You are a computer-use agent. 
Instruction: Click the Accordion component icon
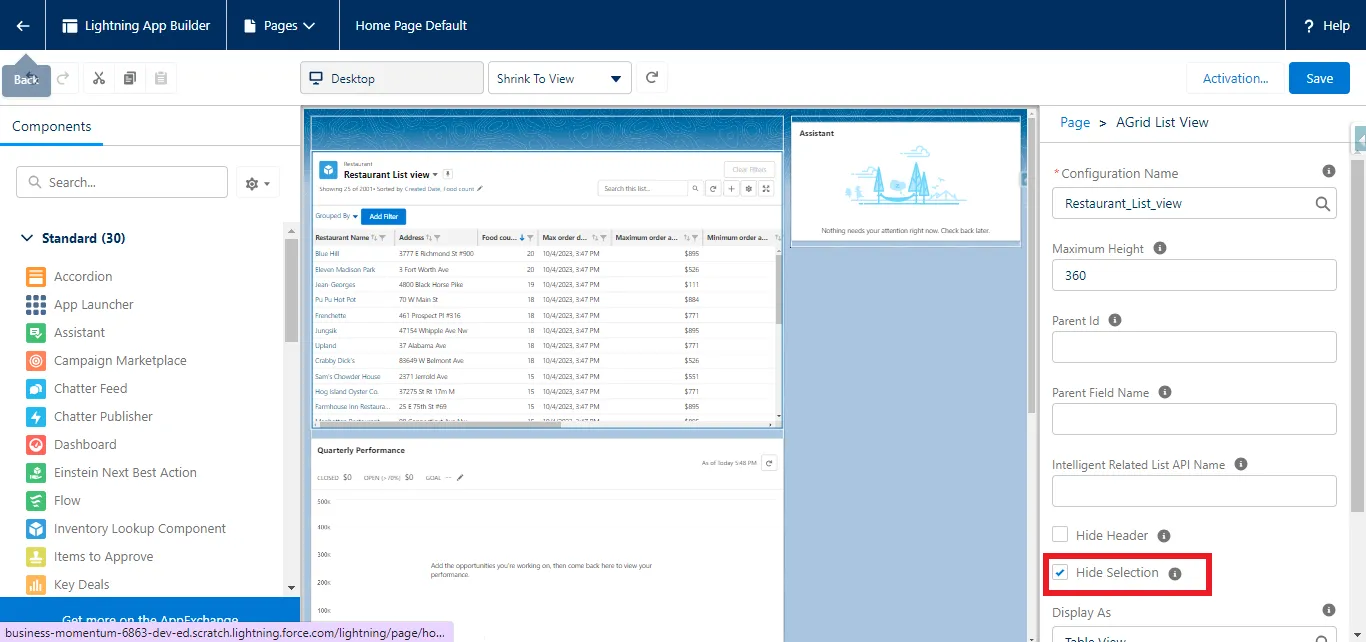click(36, 277)
